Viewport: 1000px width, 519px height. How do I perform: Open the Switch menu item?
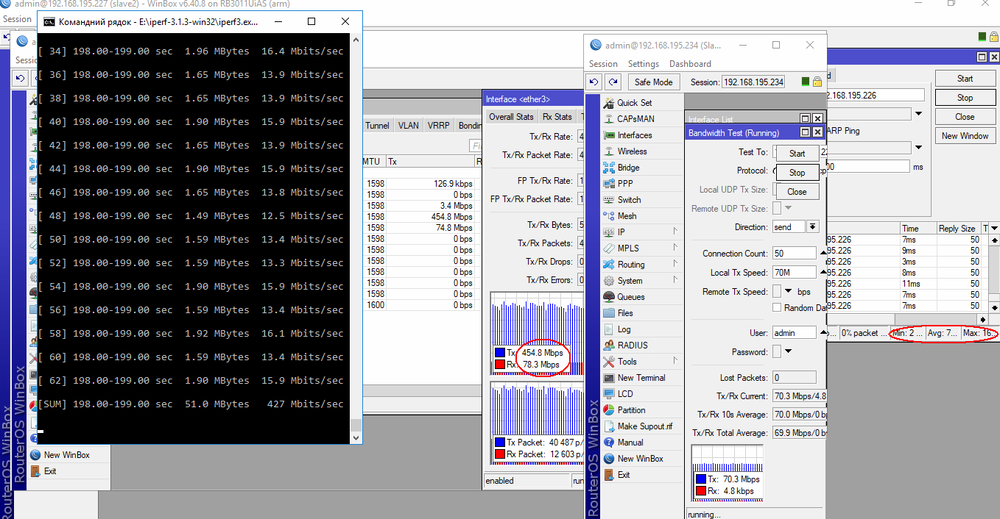[622, 200]
